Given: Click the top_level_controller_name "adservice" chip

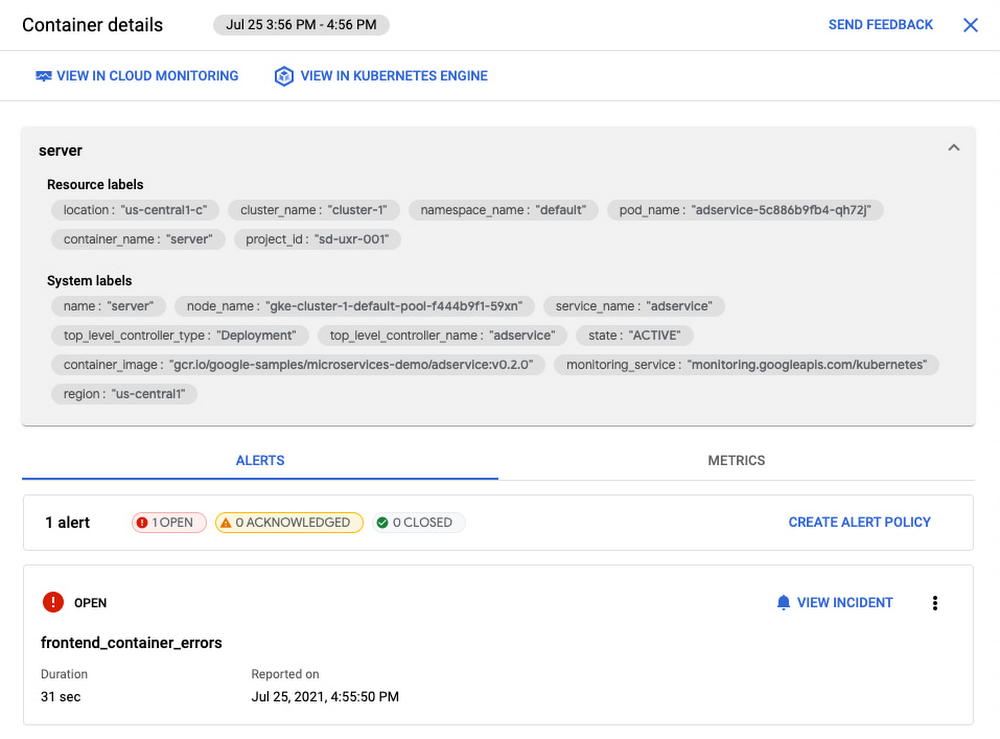Looking at the screenshot, I should click(443, 335).
